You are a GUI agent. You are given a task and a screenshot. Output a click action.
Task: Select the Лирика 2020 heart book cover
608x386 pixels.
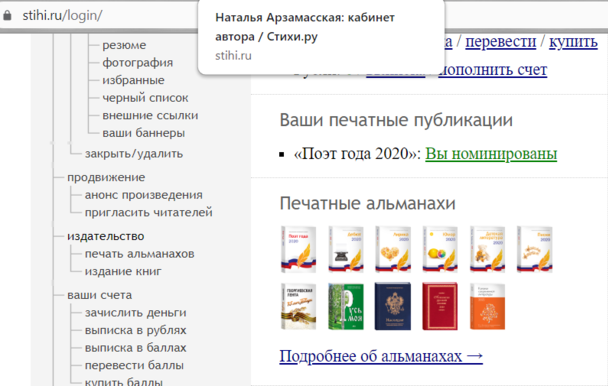pos(393,249)
